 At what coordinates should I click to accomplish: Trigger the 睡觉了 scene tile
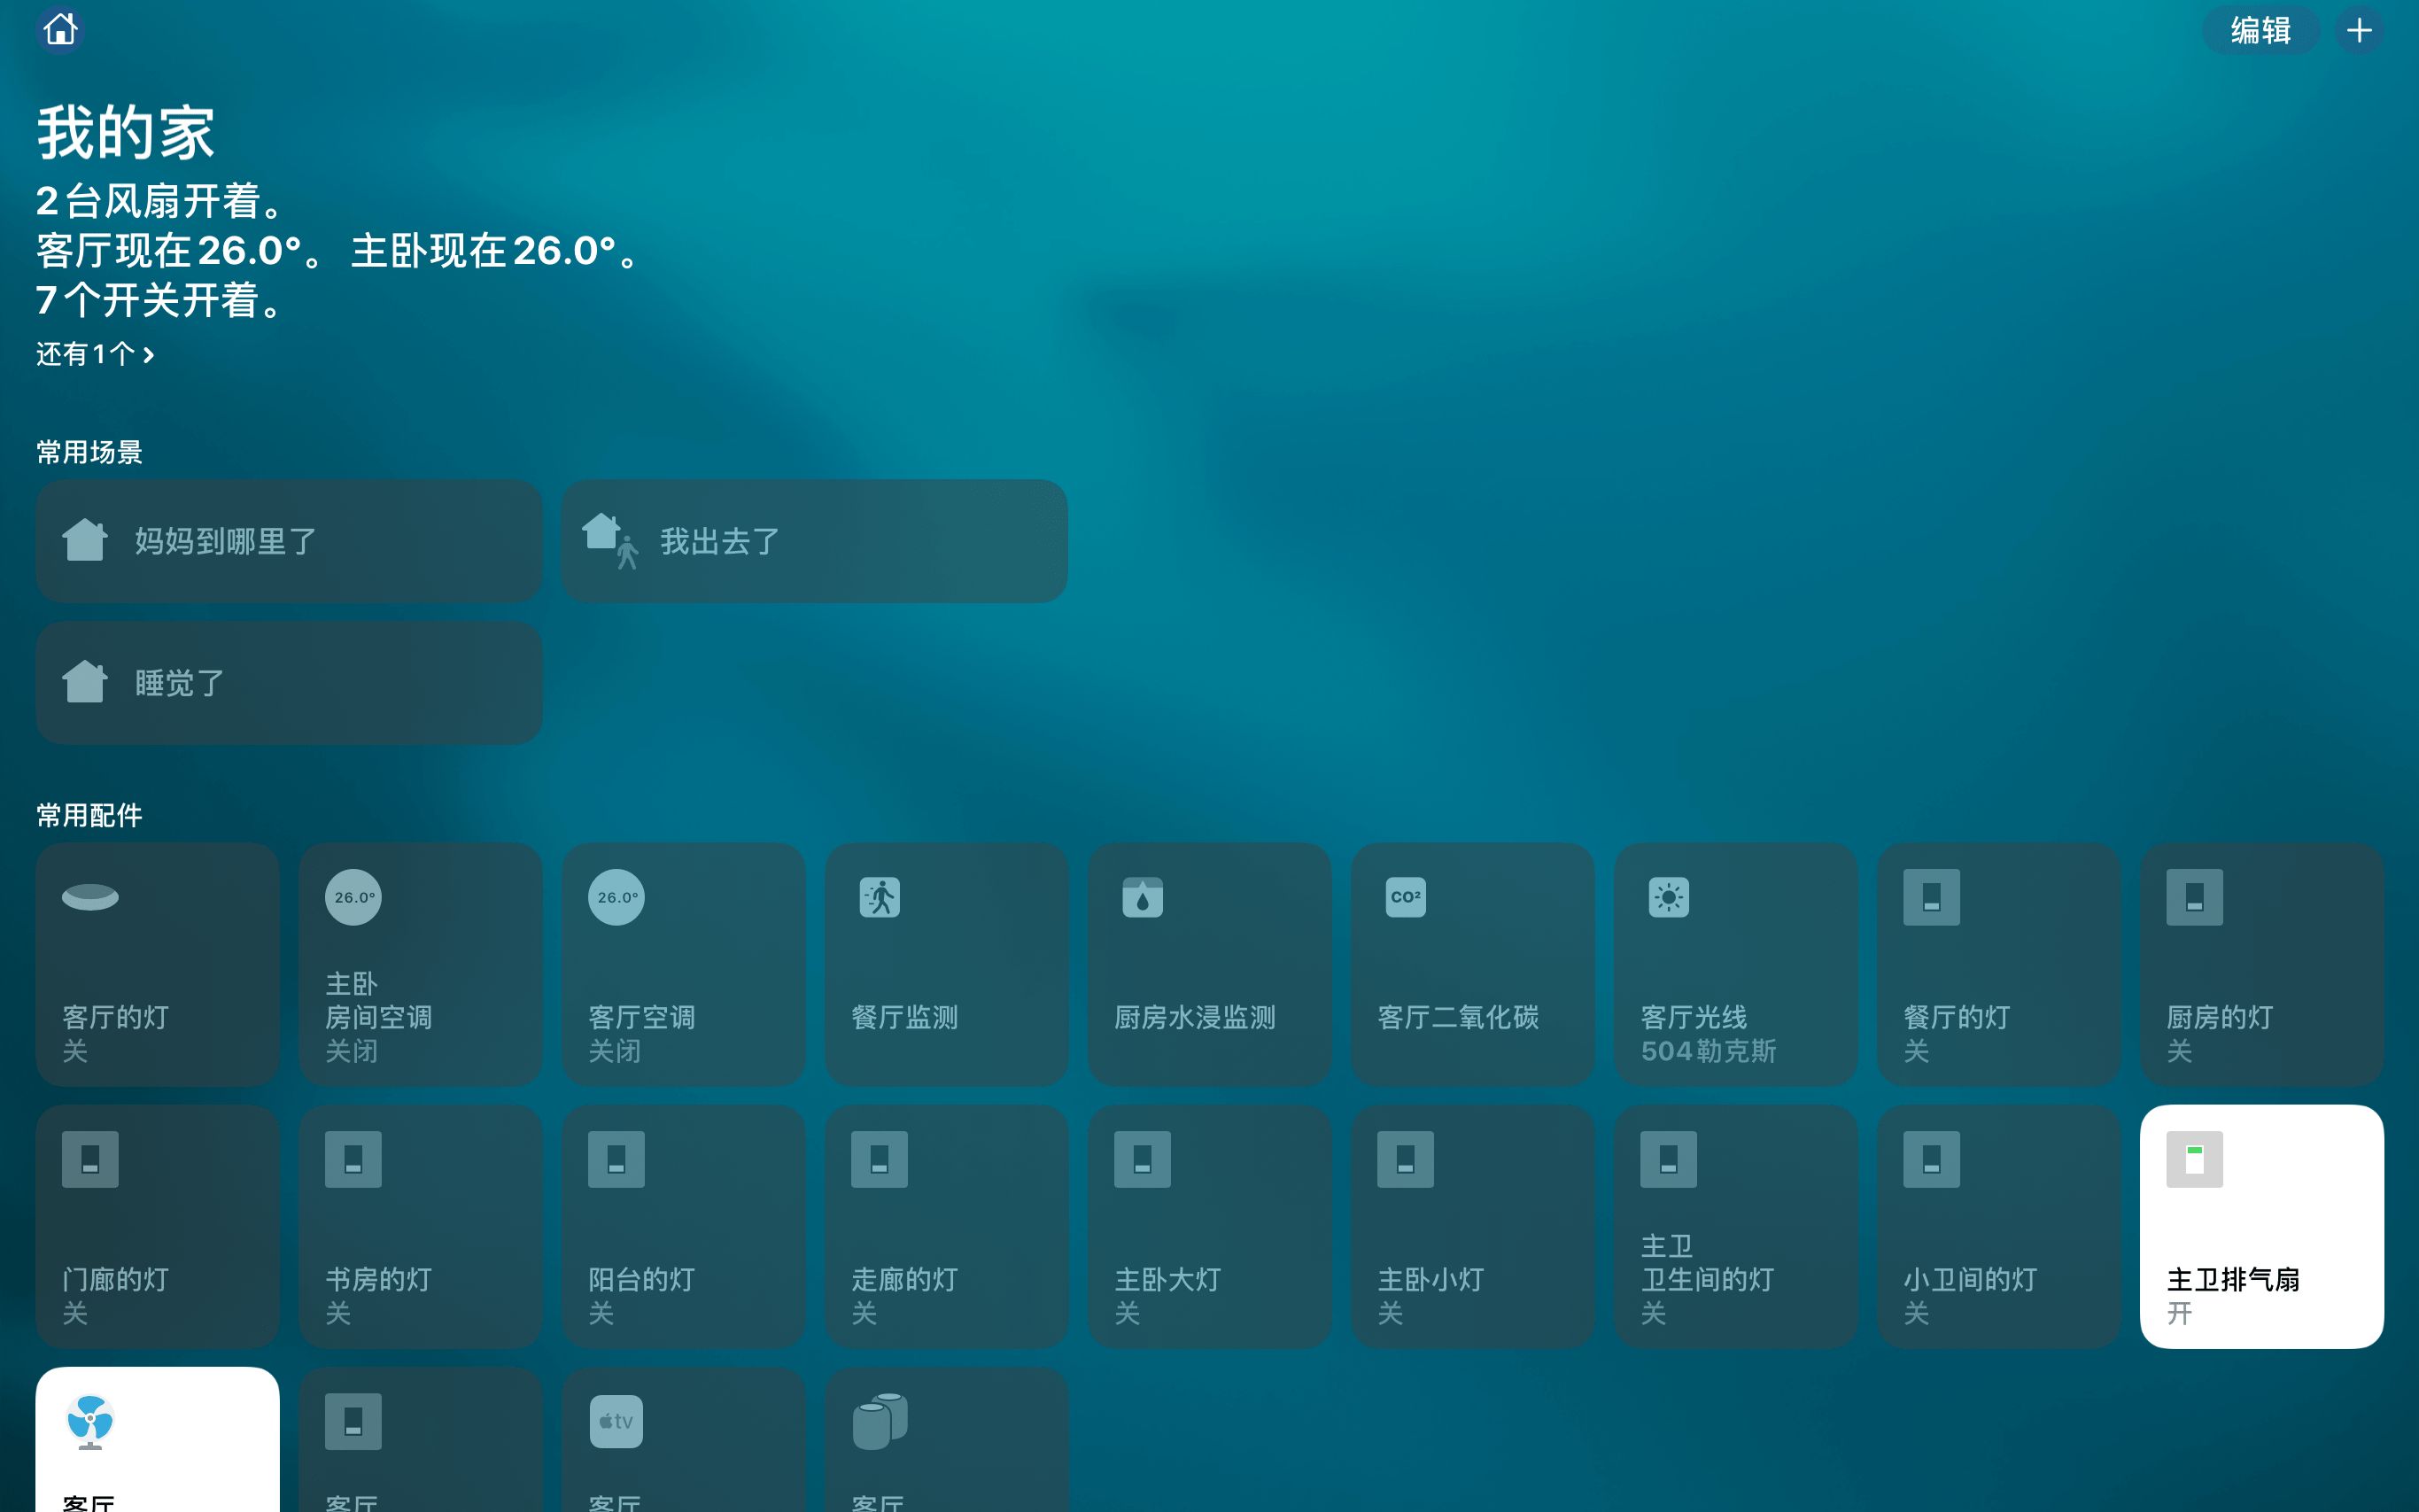point(289,683)
